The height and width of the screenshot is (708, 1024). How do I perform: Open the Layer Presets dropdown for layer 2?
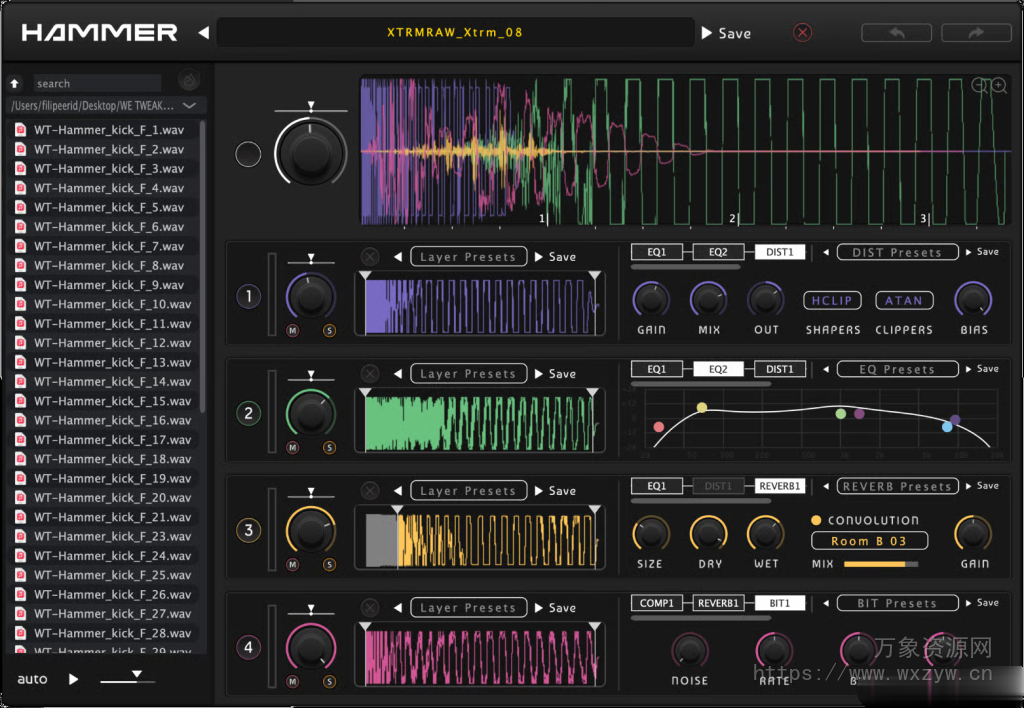468,373
